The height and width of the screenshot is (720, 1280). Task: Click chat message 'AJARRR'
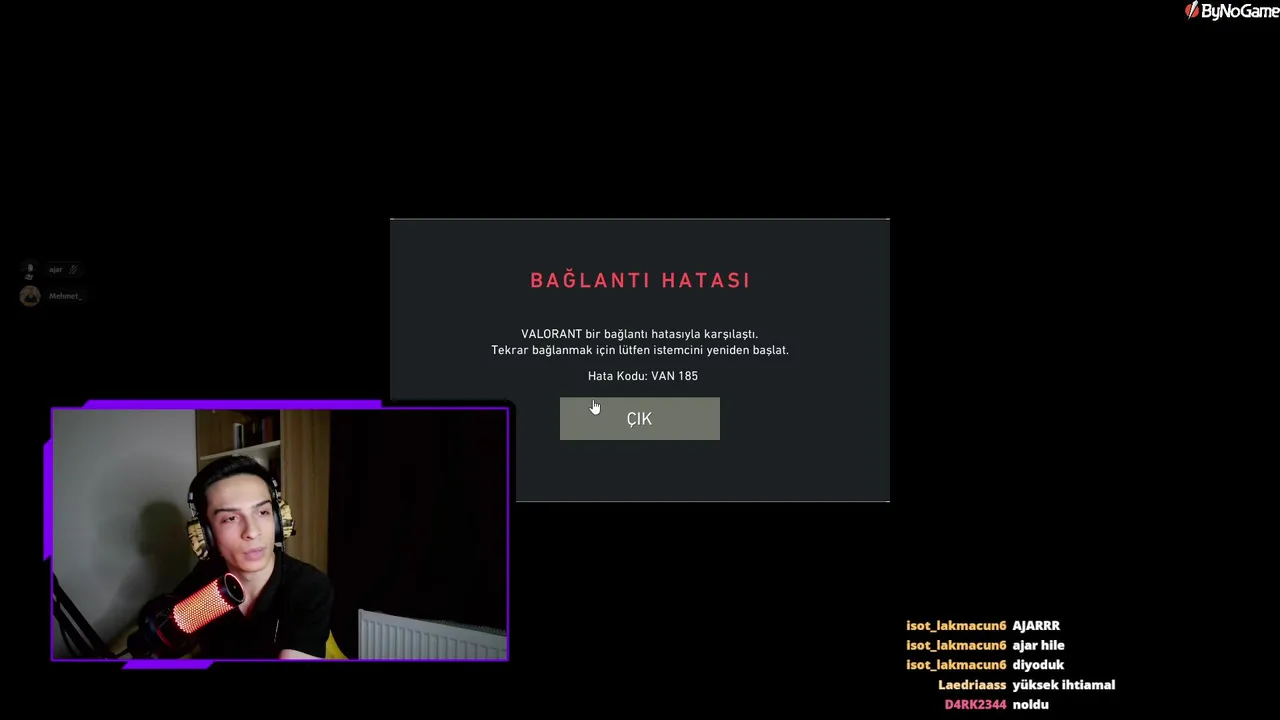tap(1036, 626)
